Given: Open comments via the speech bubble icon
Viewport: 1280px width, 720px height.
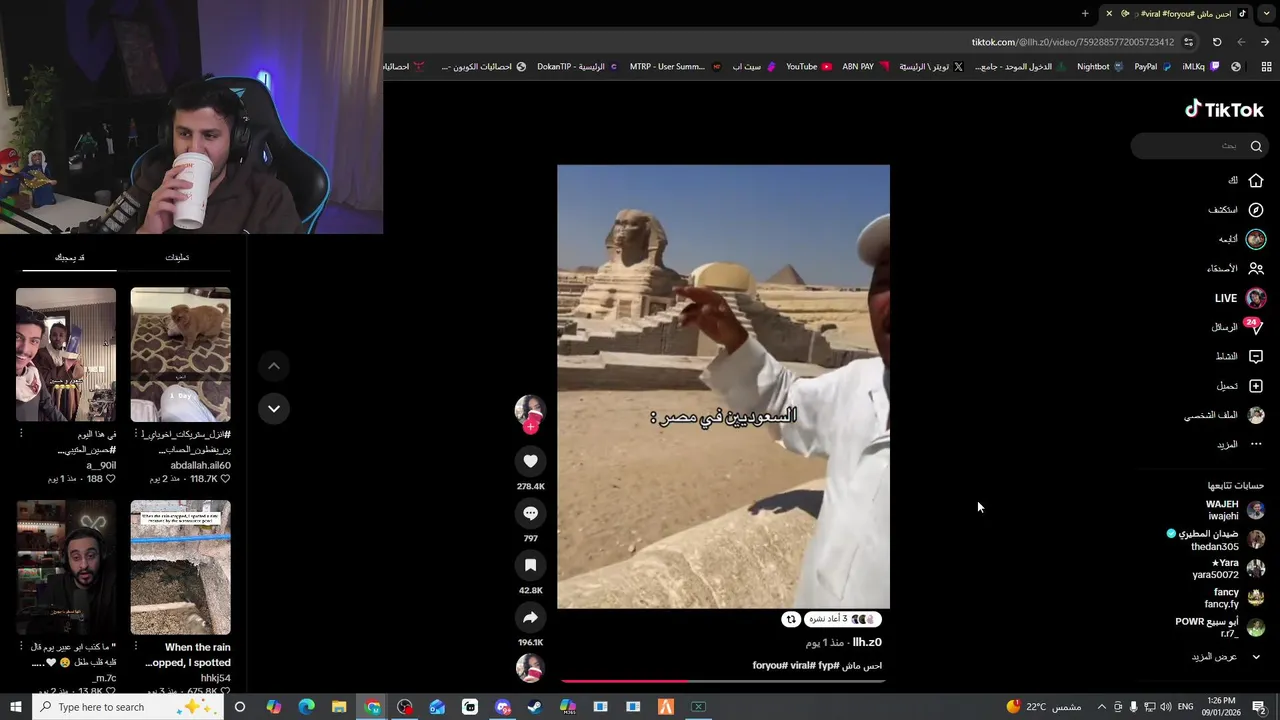Looking at the screenshot, I should pyautogui.click(x=530, y=513).
